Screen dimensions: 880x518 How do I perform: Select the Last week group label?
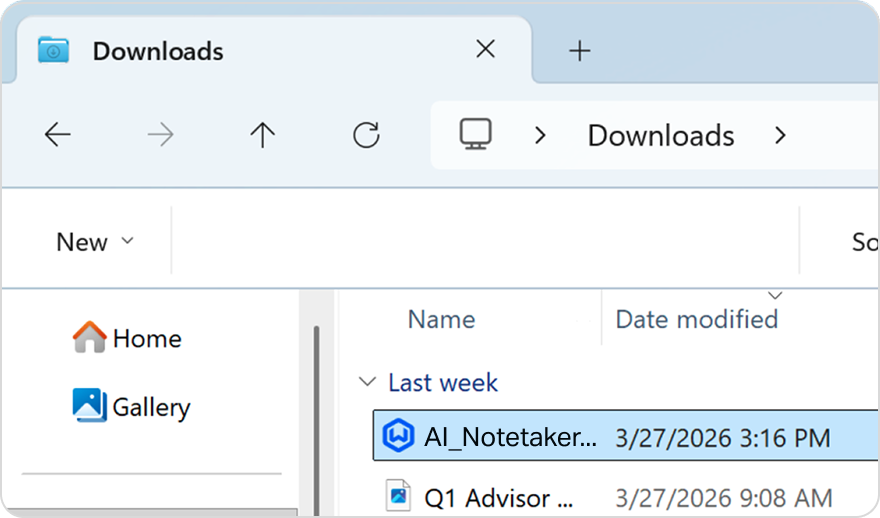point(443,383)
